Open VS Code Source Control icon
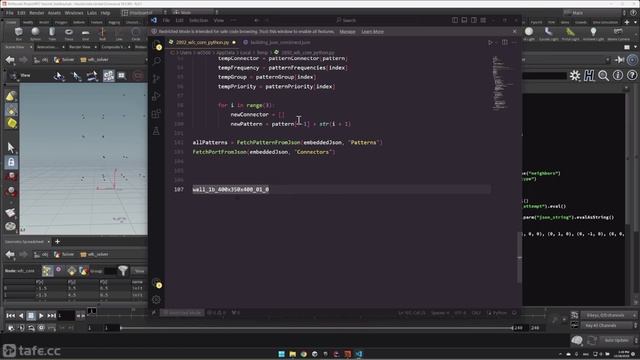This screenshot has width=640, height=360. [156, 78]
